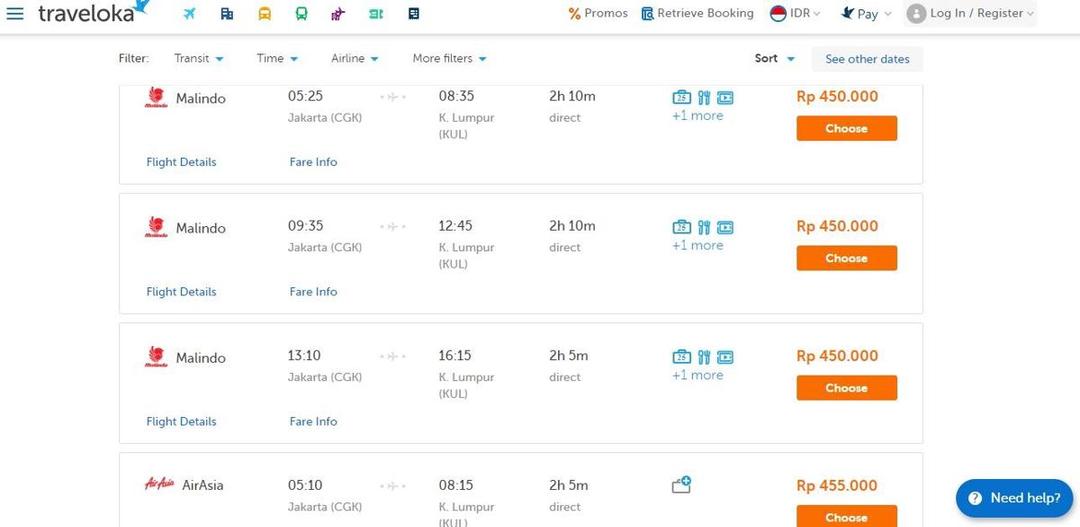Image resolution: width=1080 pixels, height=527 pixels.
Task: Open the green Bus icon
Action: click(x=301, y=14)
